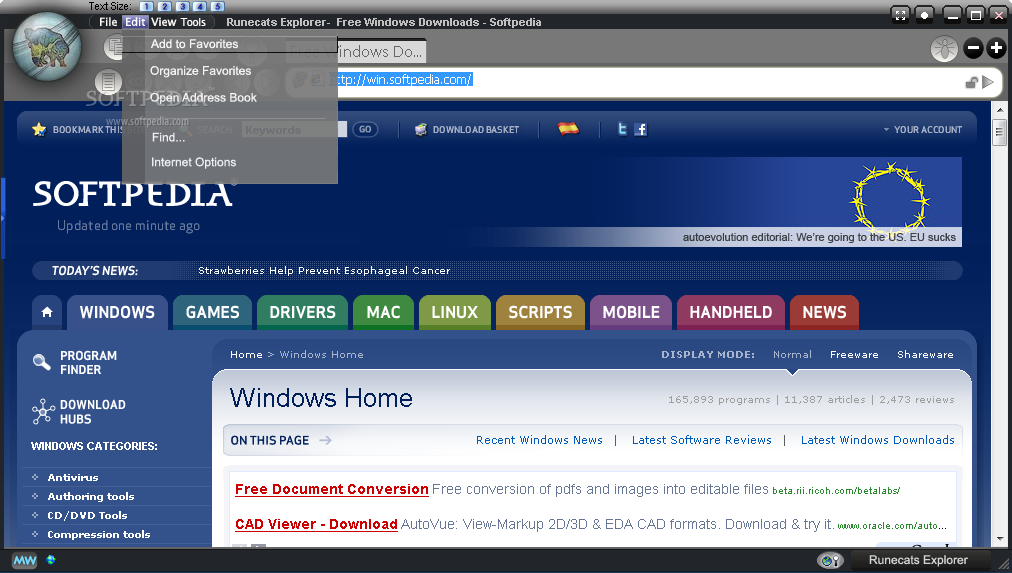
Task: Click the upper round pages icon
Action: point(114,46)
